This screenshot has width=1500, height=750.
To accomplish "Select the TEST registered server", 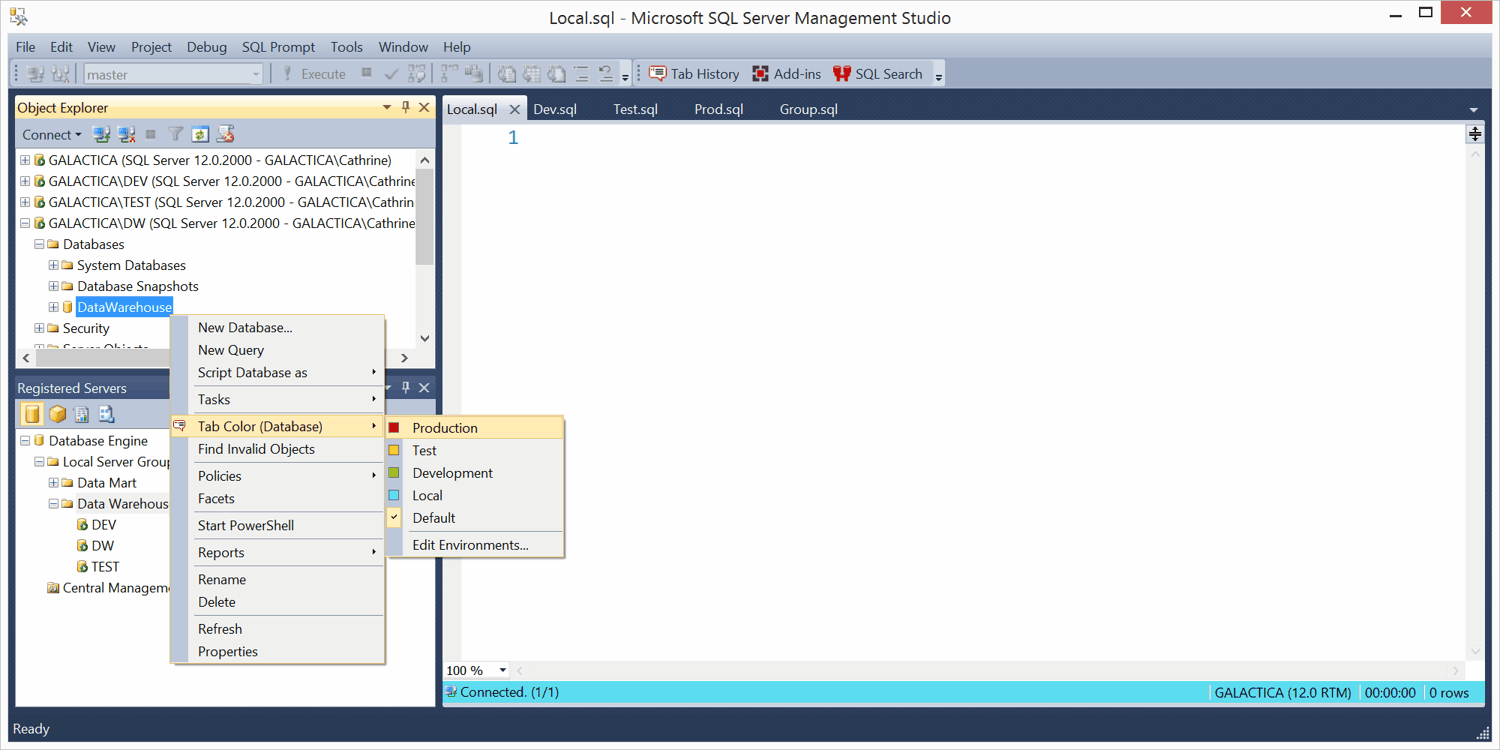I will (105, 567).
